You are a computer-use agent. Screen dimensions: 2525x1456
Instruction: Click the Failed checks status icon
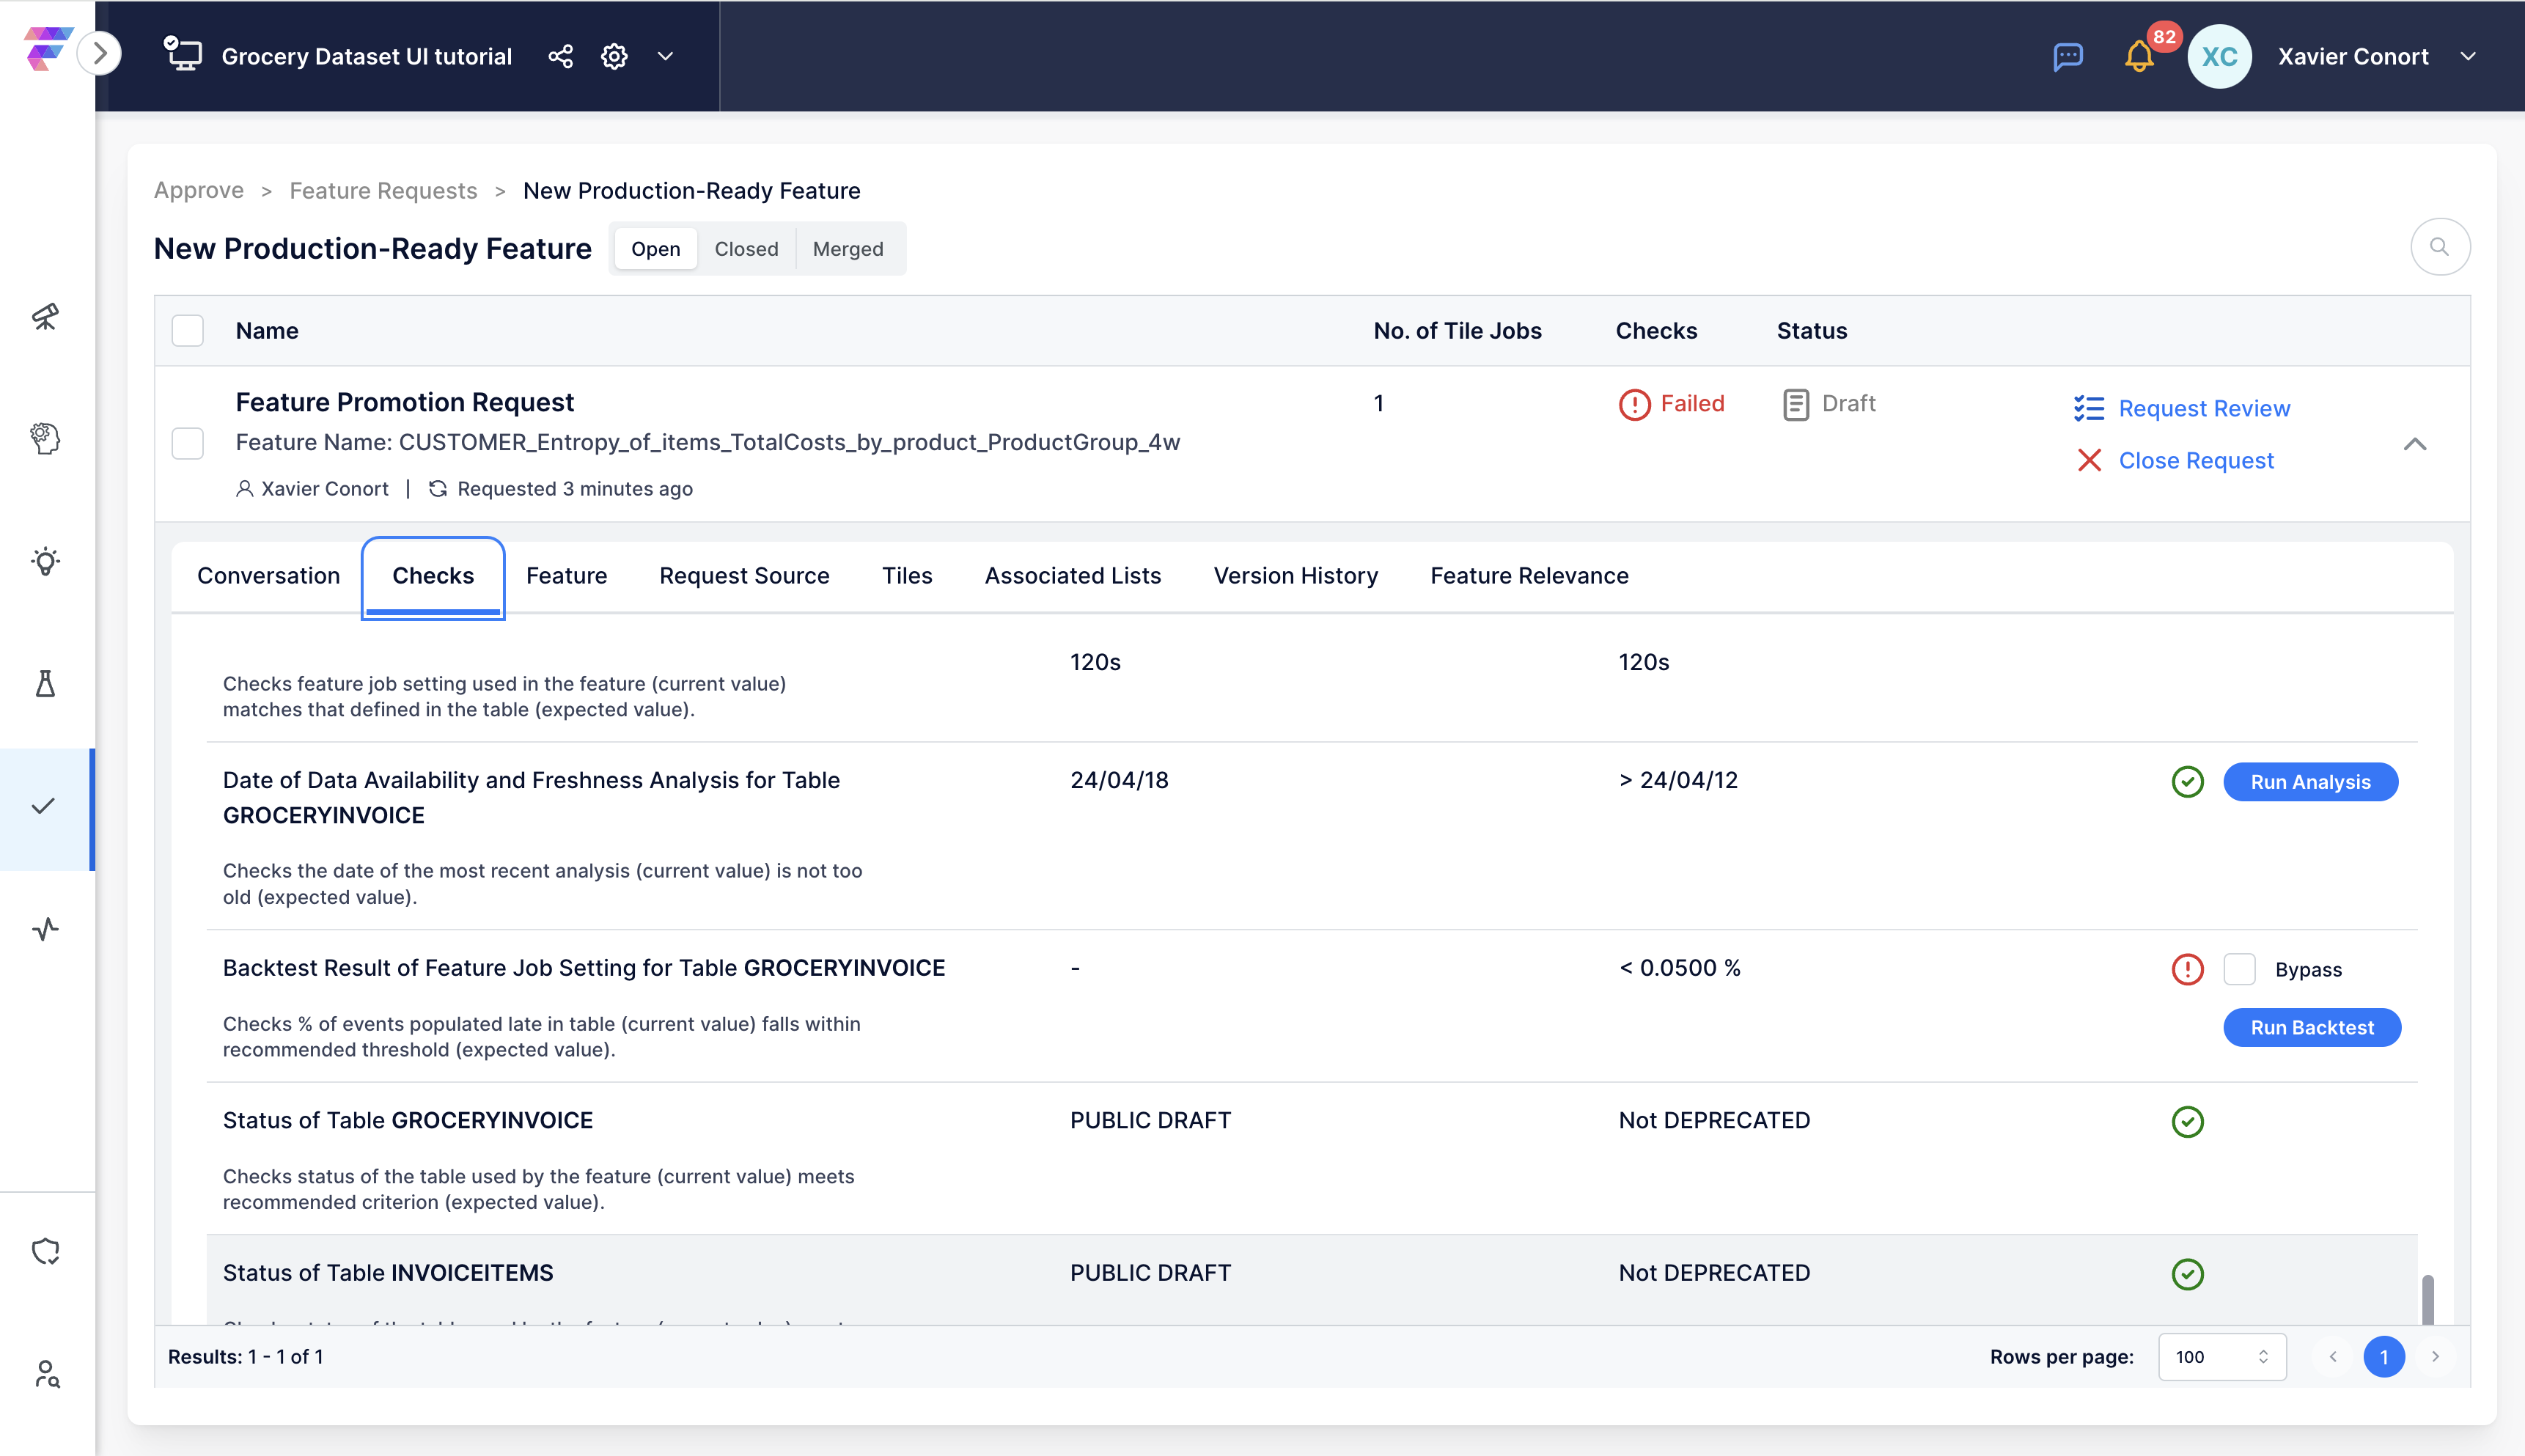pos(1634,404)
